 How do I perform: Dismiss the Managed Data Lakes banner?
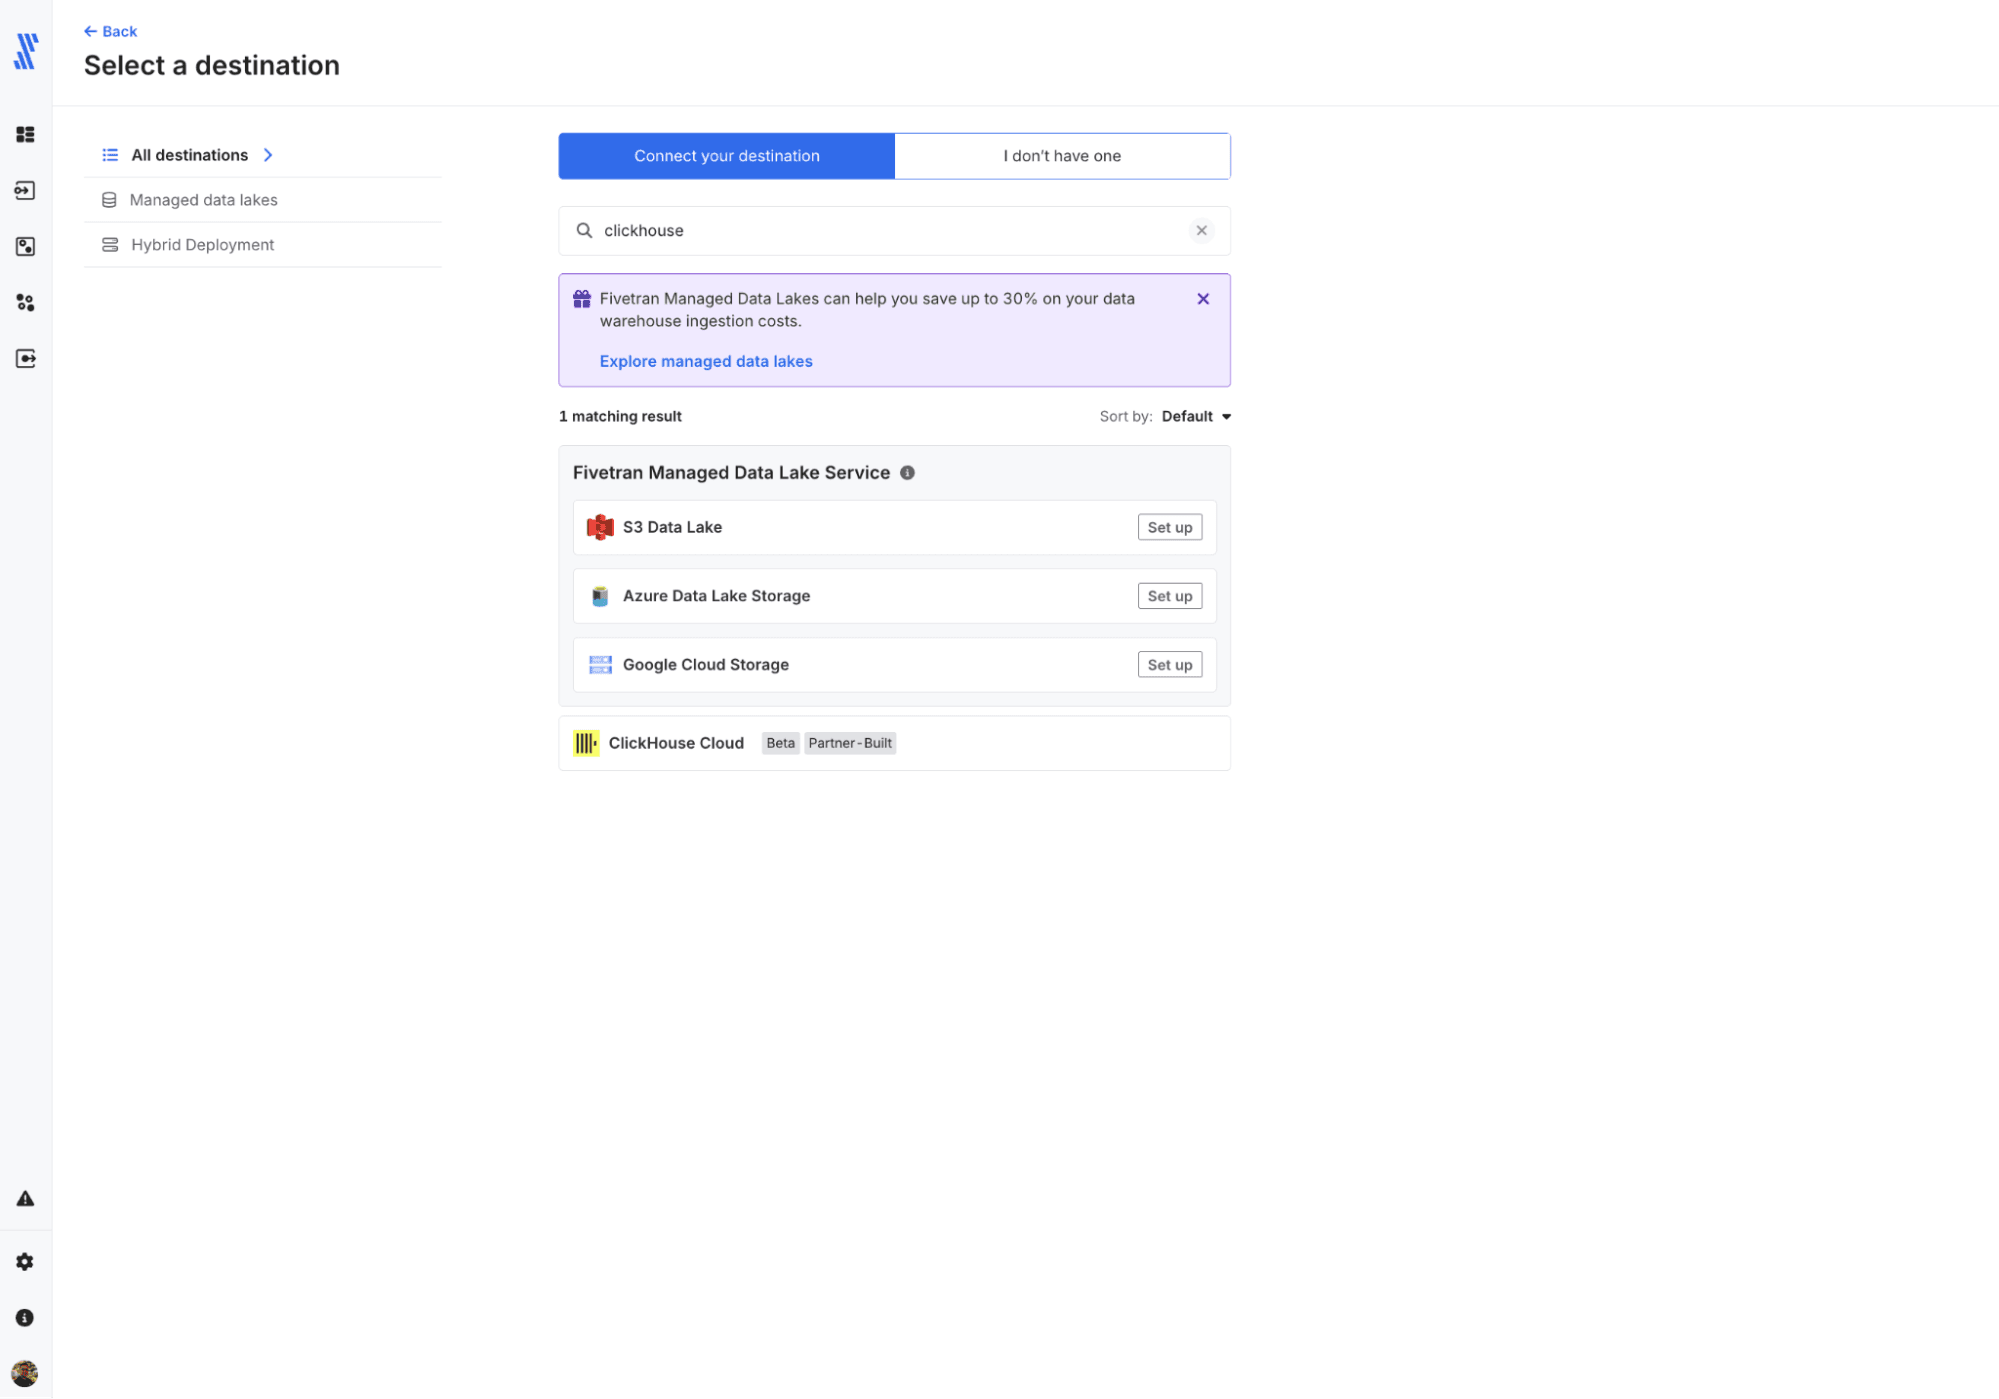pyautogui.click(x=1203, y=299)
